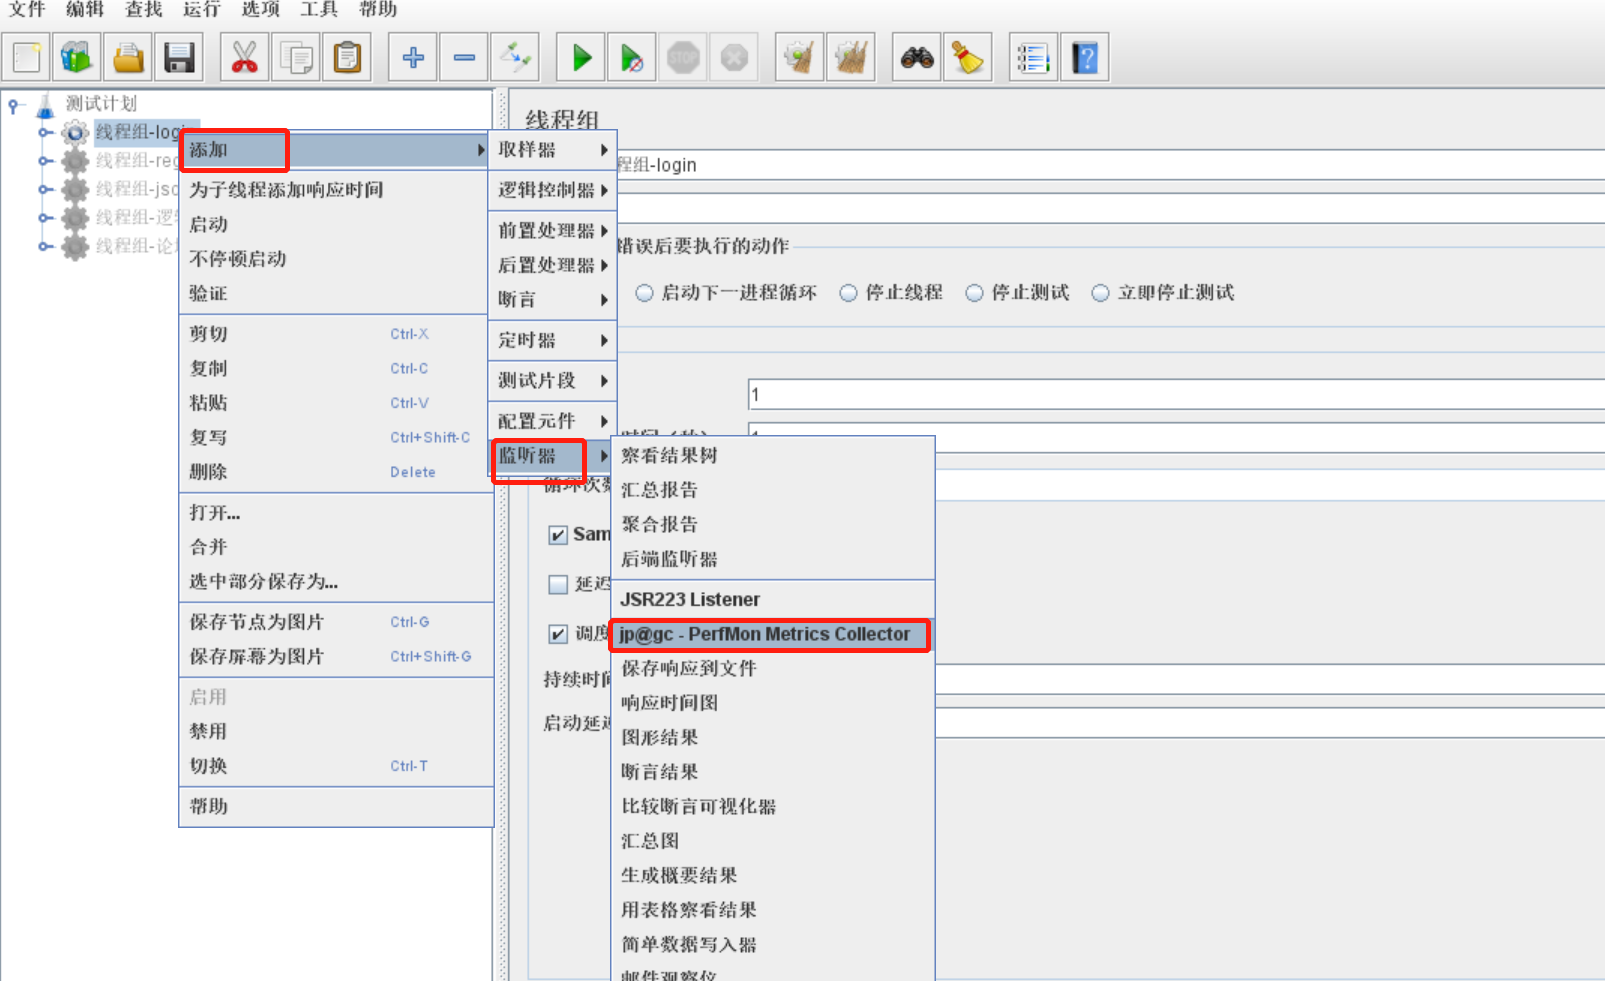Click the Cut scissors icon
Image resolution: width=1605 pixels, height=981 pixels.
point(245,57)
